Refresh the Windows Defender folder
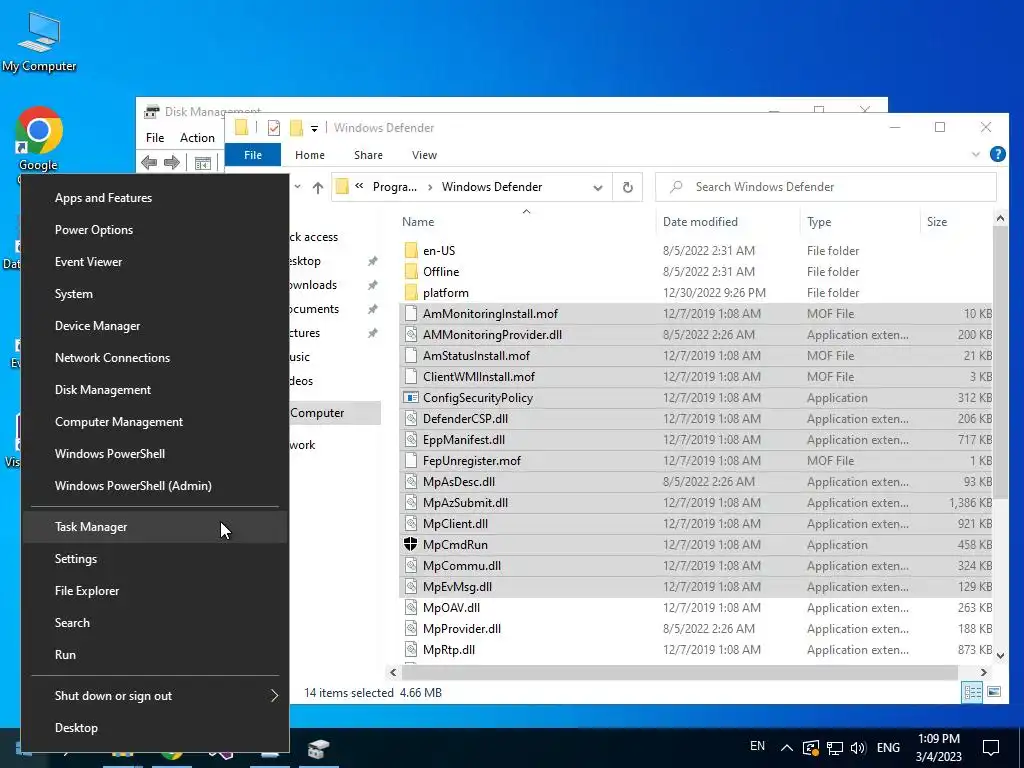1024x768 pixels. 627,187
